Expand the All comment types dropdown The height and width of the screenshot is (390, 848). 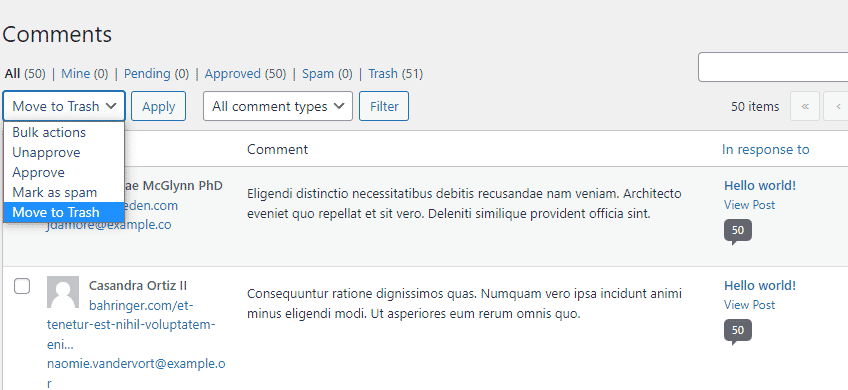click(277, 106)
